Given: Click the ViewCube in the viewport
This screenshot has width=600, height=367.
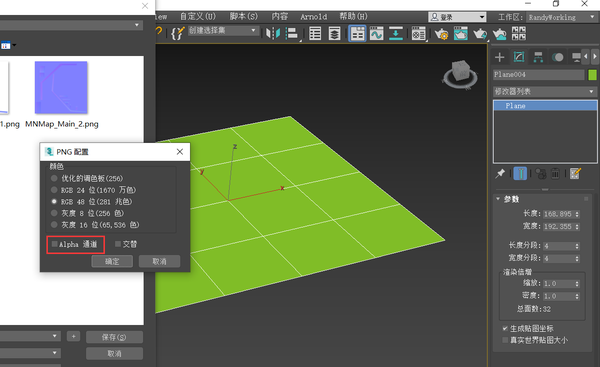Looking at the screenshot, I should (460, 74).
